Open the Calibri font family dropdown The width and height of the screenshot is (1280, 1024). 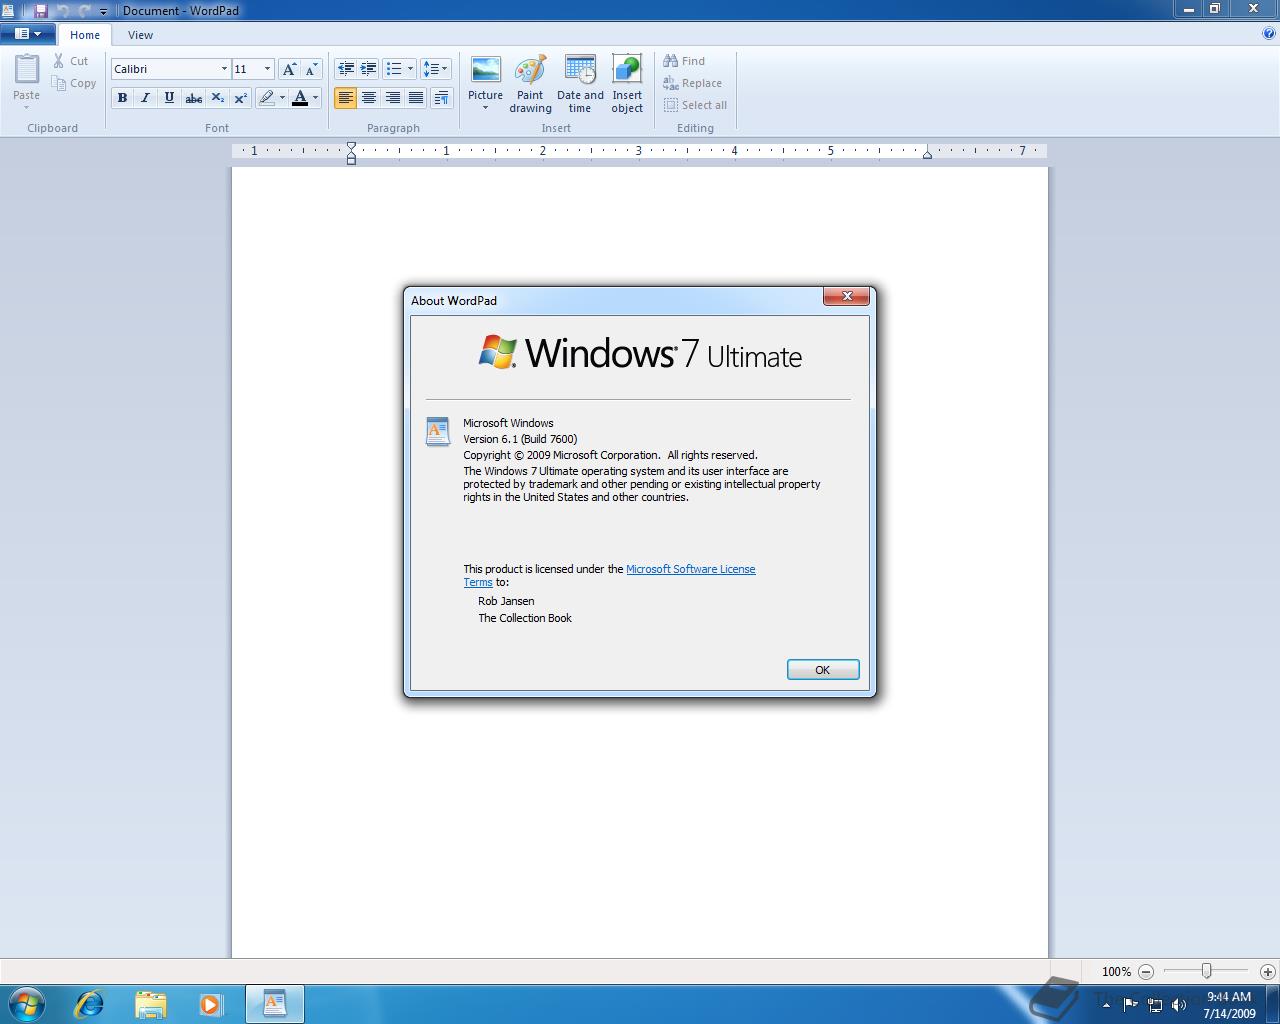point(224,69)
